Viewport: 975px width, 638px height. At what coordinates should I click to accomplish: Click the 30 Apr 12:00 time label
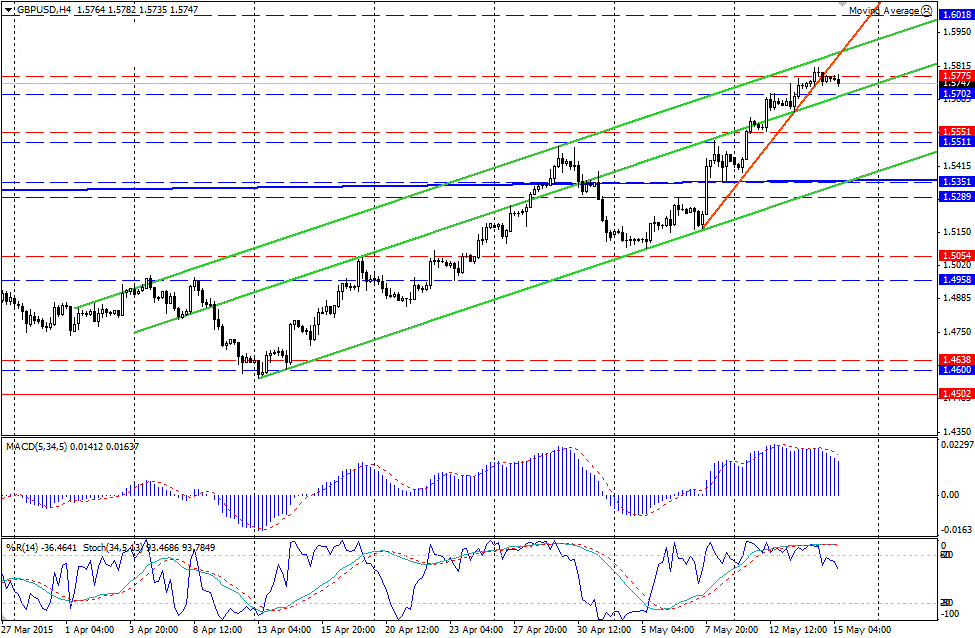604,629
